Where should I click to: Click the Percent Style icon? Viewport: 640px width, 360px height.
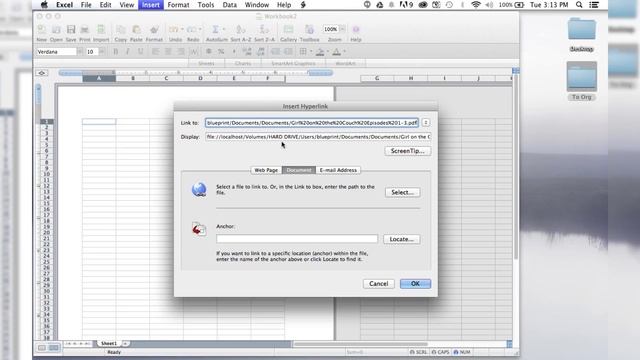pos(221,52)
